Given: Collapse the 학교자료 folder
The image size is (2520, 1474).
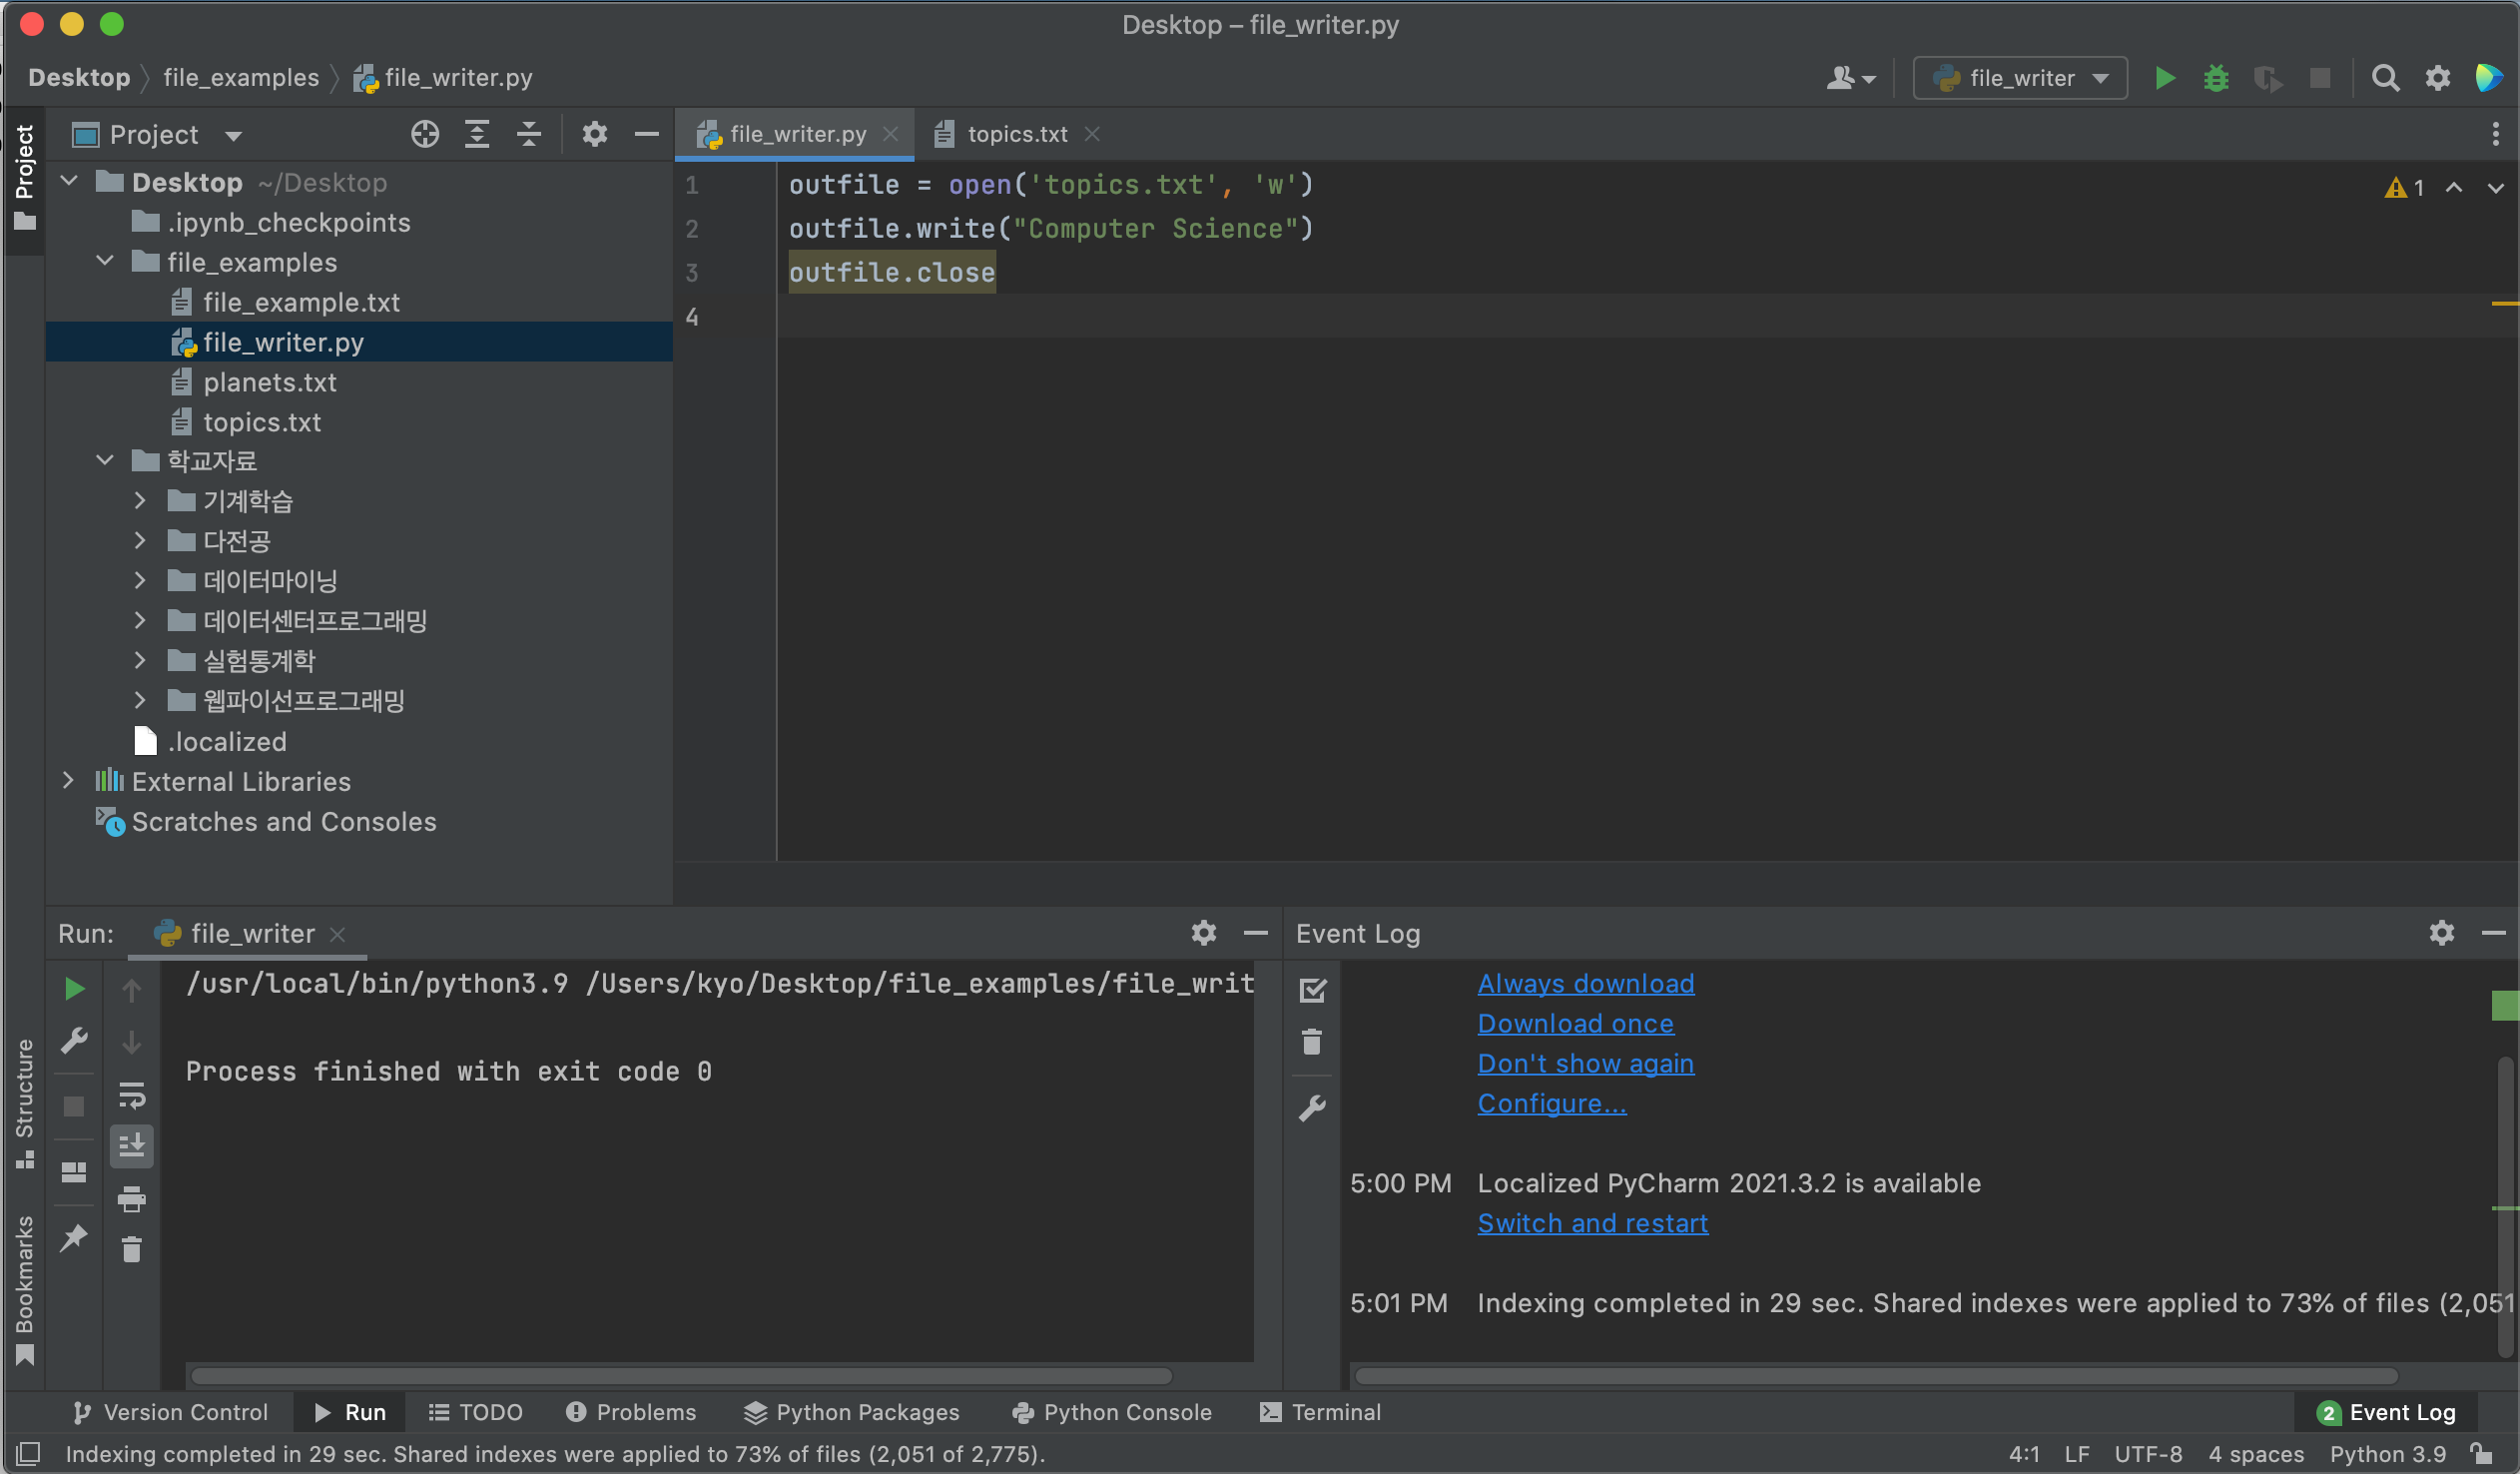Looking at the screenshot, I should tap(105, 460).
